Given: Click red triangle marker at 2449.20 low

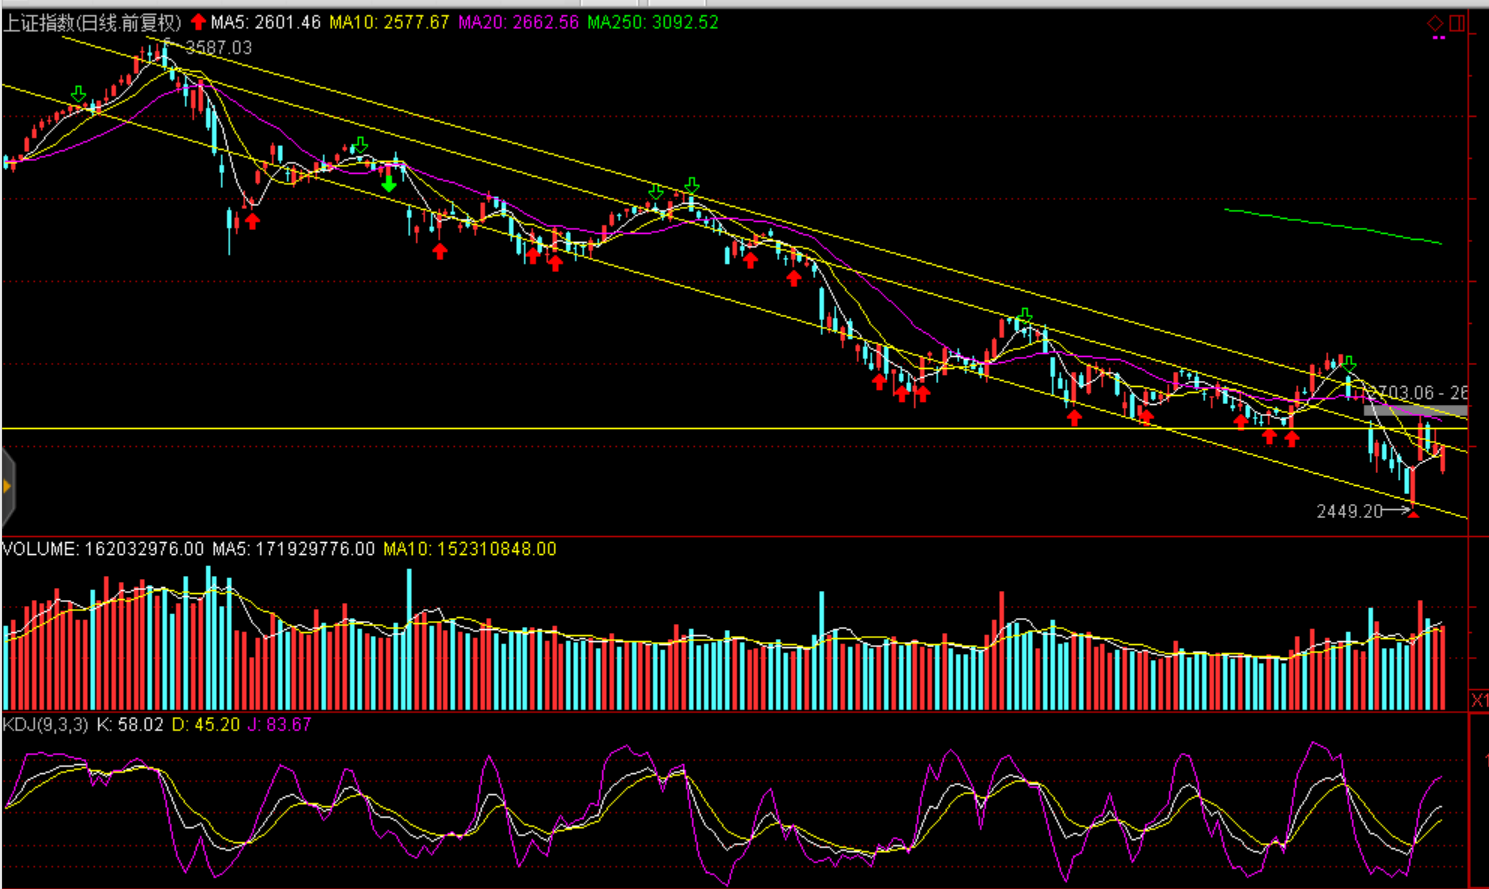Looking at the screenshot, I should click(1413, 513).
